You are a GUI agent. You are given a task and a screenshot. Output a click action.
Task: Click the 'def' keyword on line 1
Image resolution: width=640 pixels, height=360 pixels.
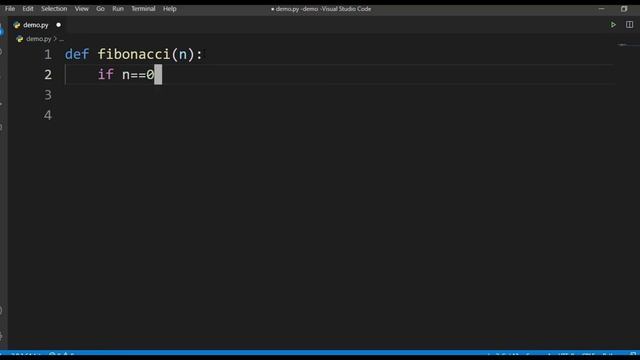(x=77, y=54)
